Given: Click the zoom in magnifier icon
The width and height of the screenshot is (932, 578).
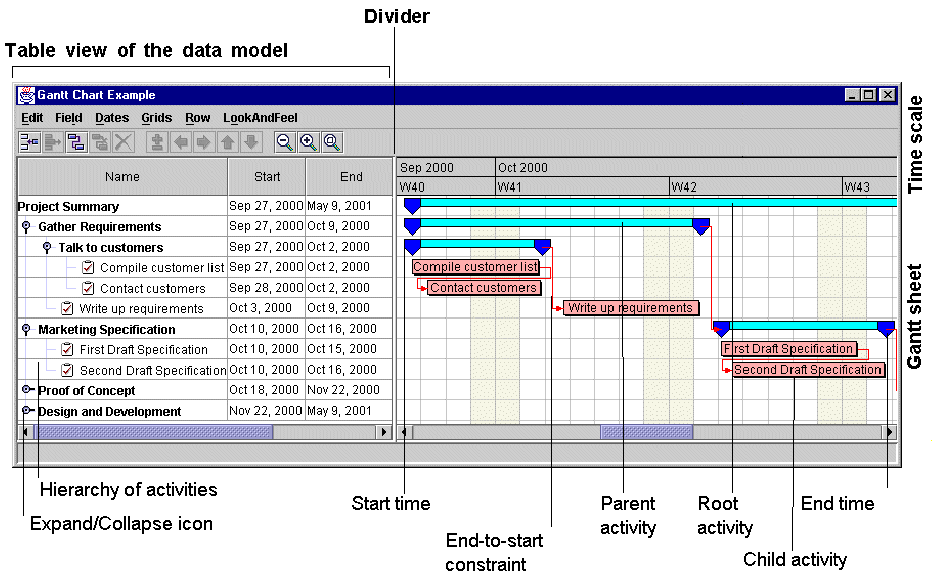Looking at the screenshot, I should pyautogui.click(x=308, y=142).
